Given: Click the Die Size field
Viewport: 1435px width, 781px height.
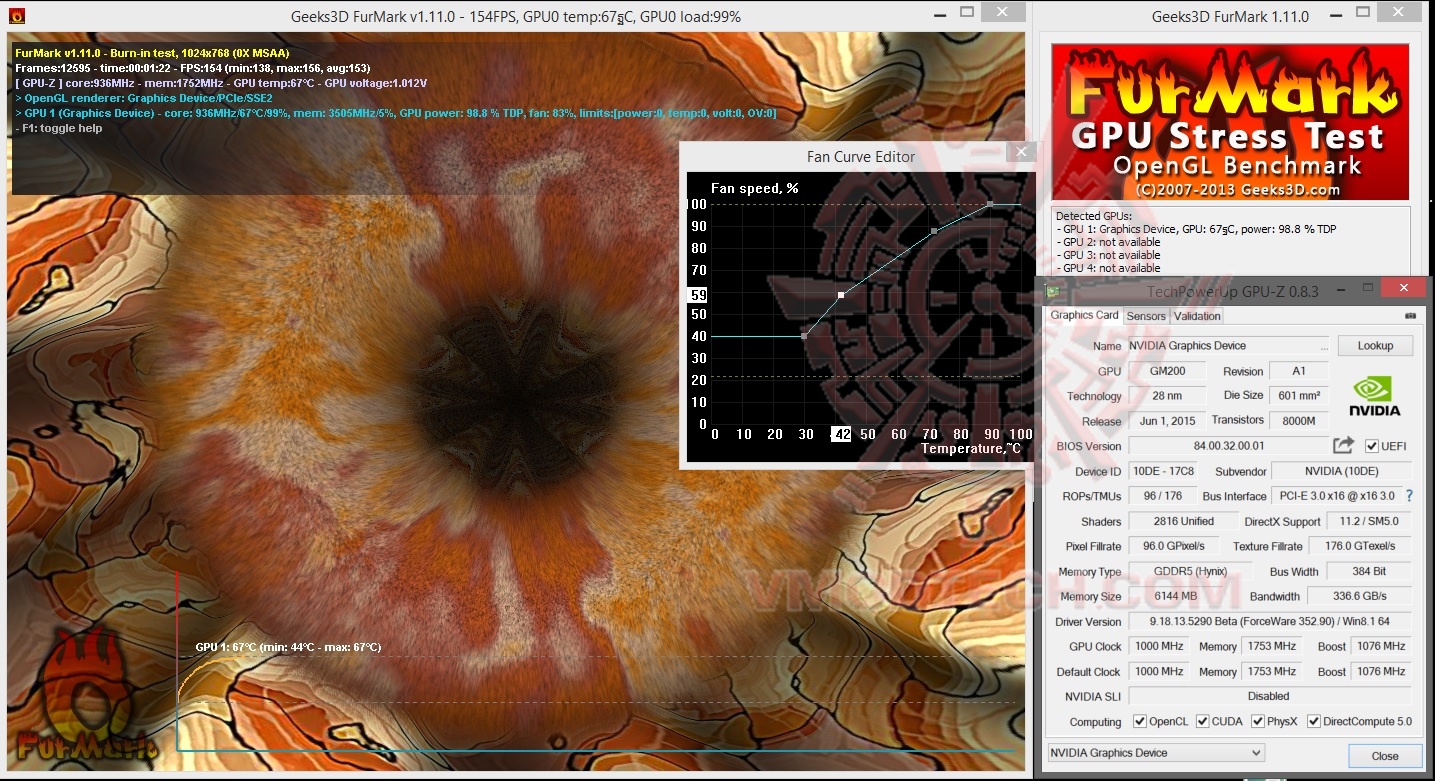Looking at the screenshot, I should 1298,396.
